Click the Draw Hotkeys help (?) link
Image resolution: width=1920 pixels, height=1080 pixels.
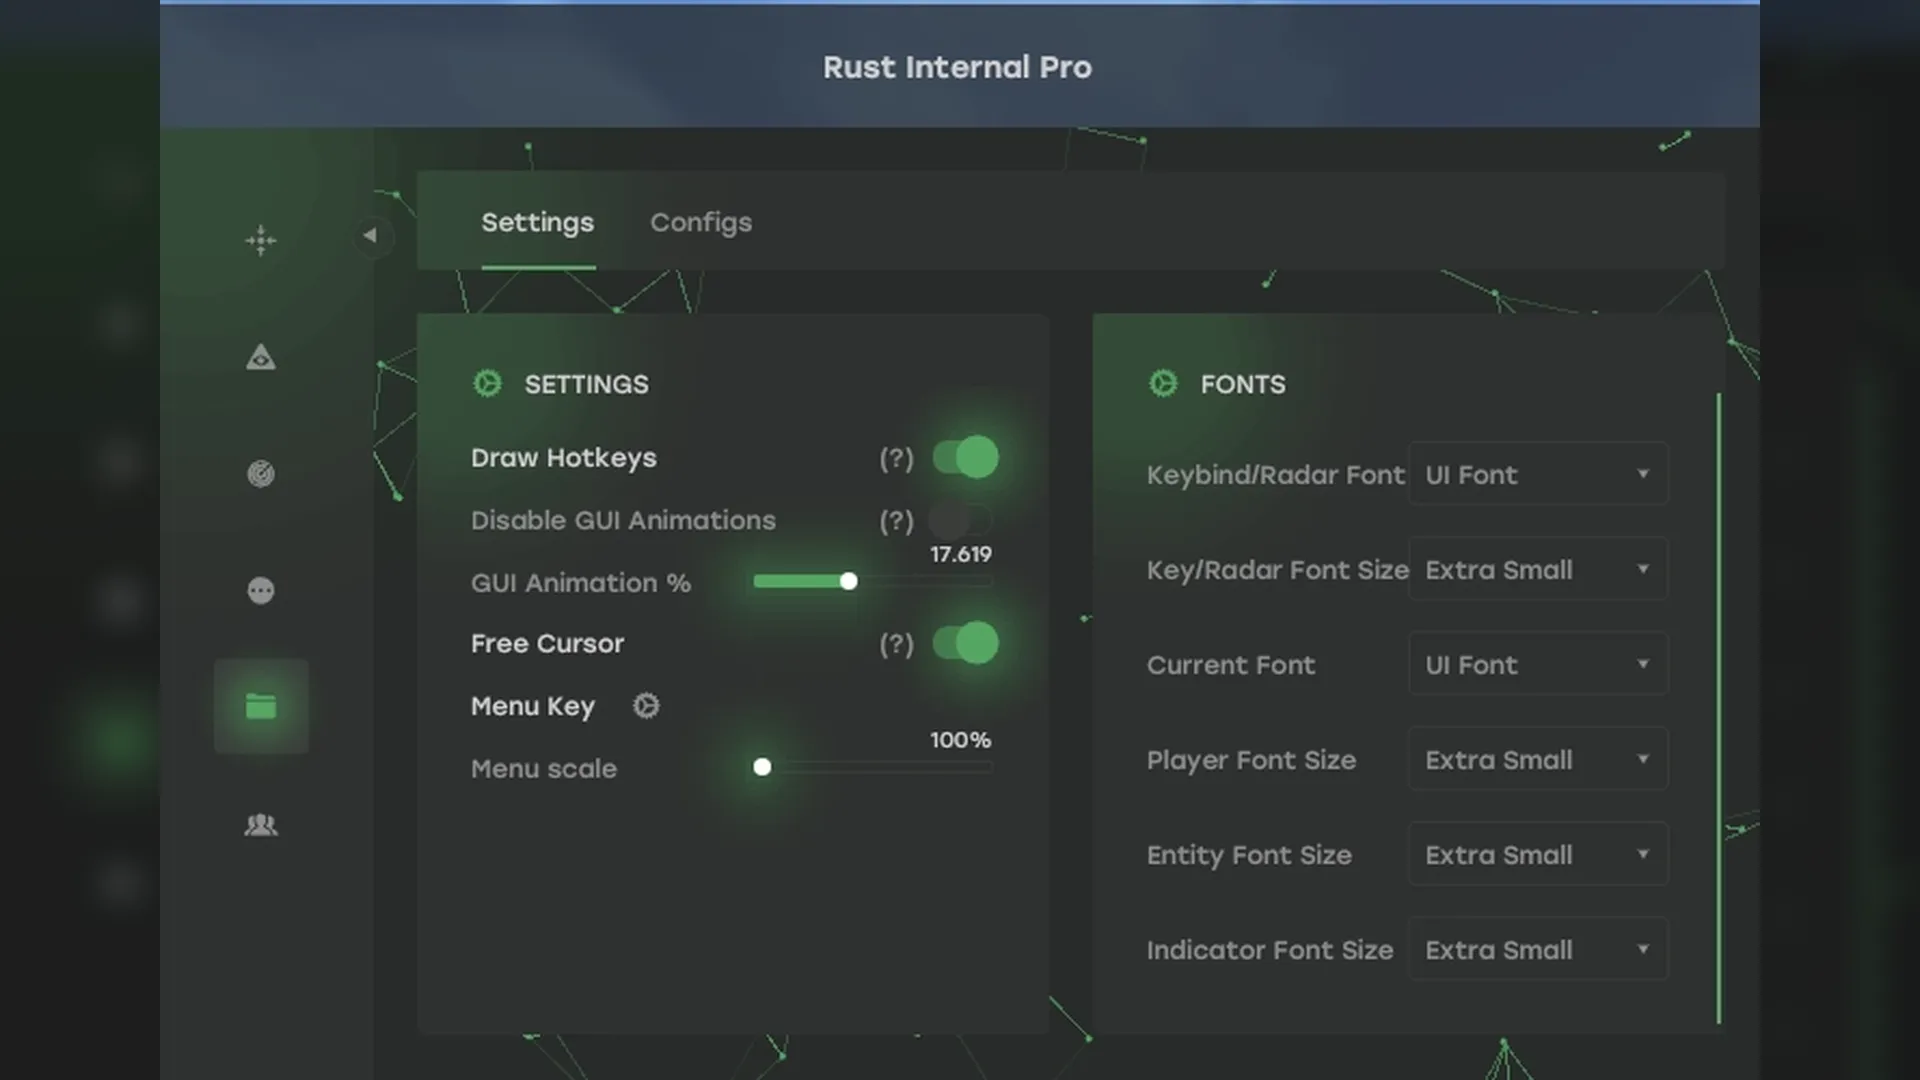[896, 459]
